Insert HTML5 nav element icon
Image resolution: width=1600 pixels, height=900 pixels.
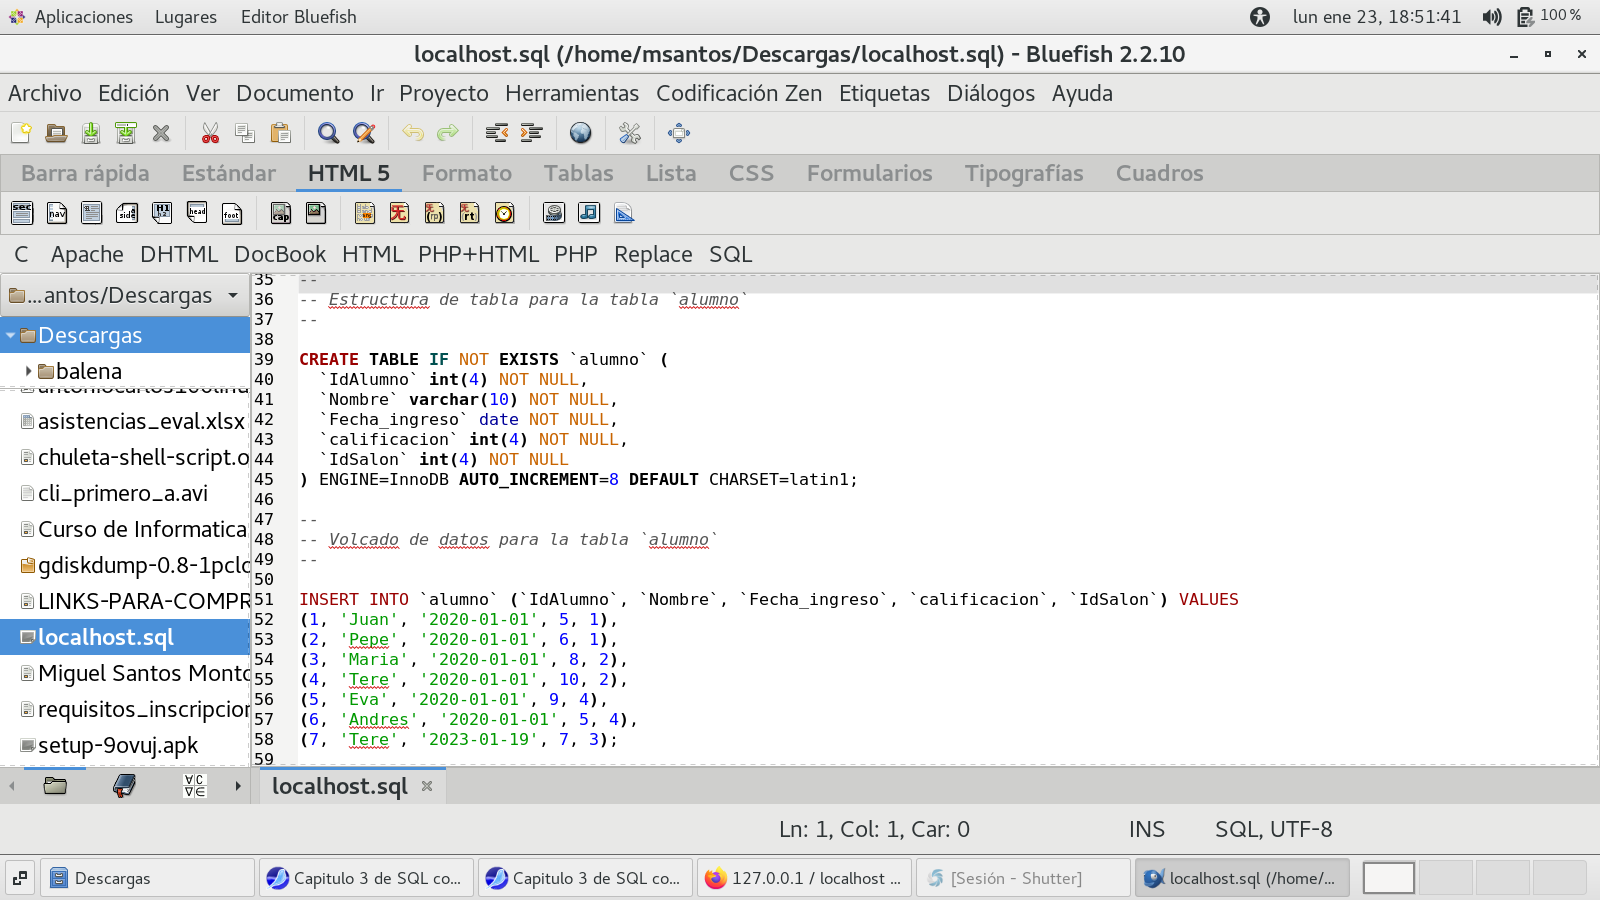tap(57, 213)
